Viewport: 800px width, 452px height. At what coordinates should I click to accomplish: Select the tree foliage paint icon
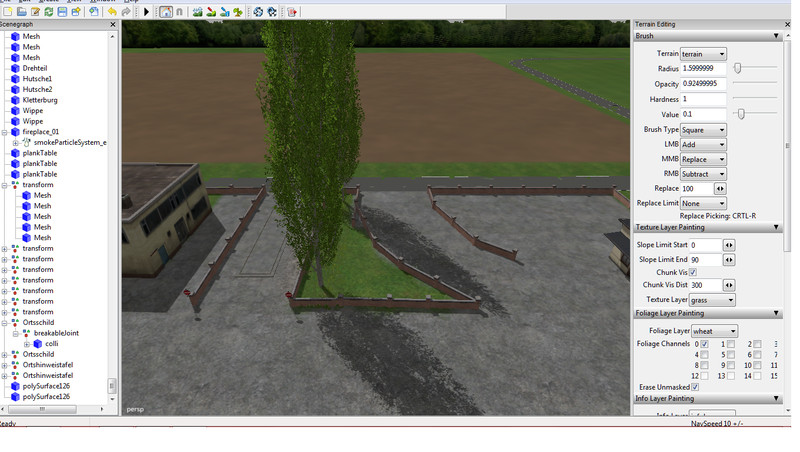[x=238, y=11]
